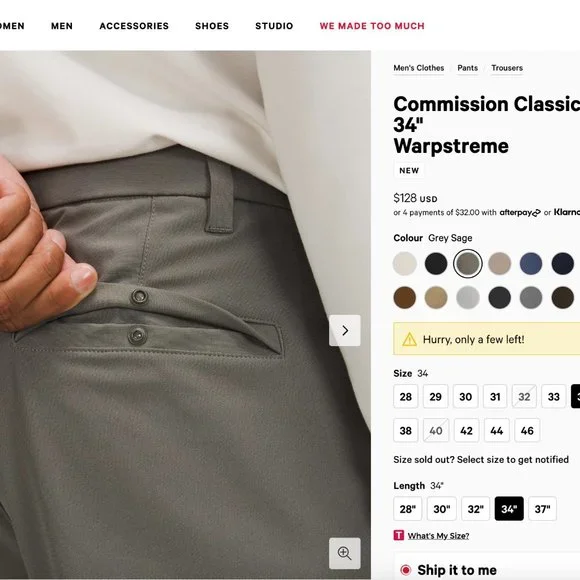
Task: Go to Pants breadcrumb link
Action: [x=468, y=68]
